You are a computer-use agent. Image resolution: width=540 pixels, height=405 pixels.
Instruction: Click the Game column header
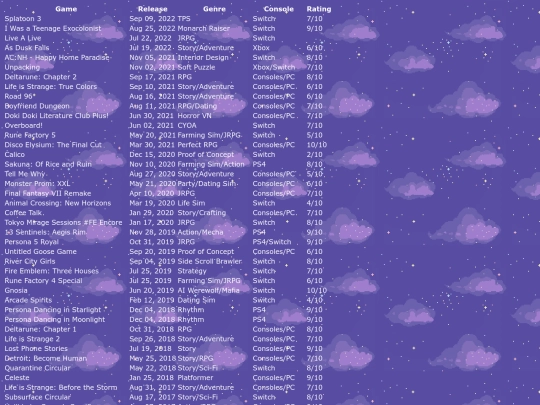(66, 9)
